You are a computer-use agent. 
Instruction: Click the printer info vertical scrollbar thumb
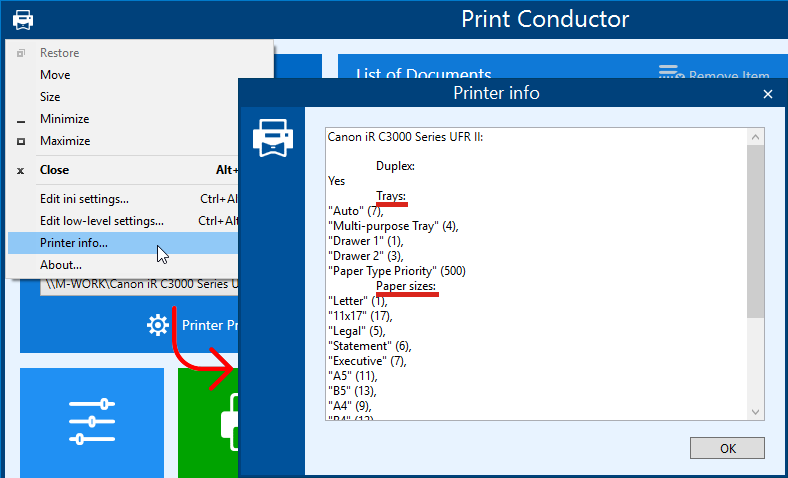pos(756,230)
